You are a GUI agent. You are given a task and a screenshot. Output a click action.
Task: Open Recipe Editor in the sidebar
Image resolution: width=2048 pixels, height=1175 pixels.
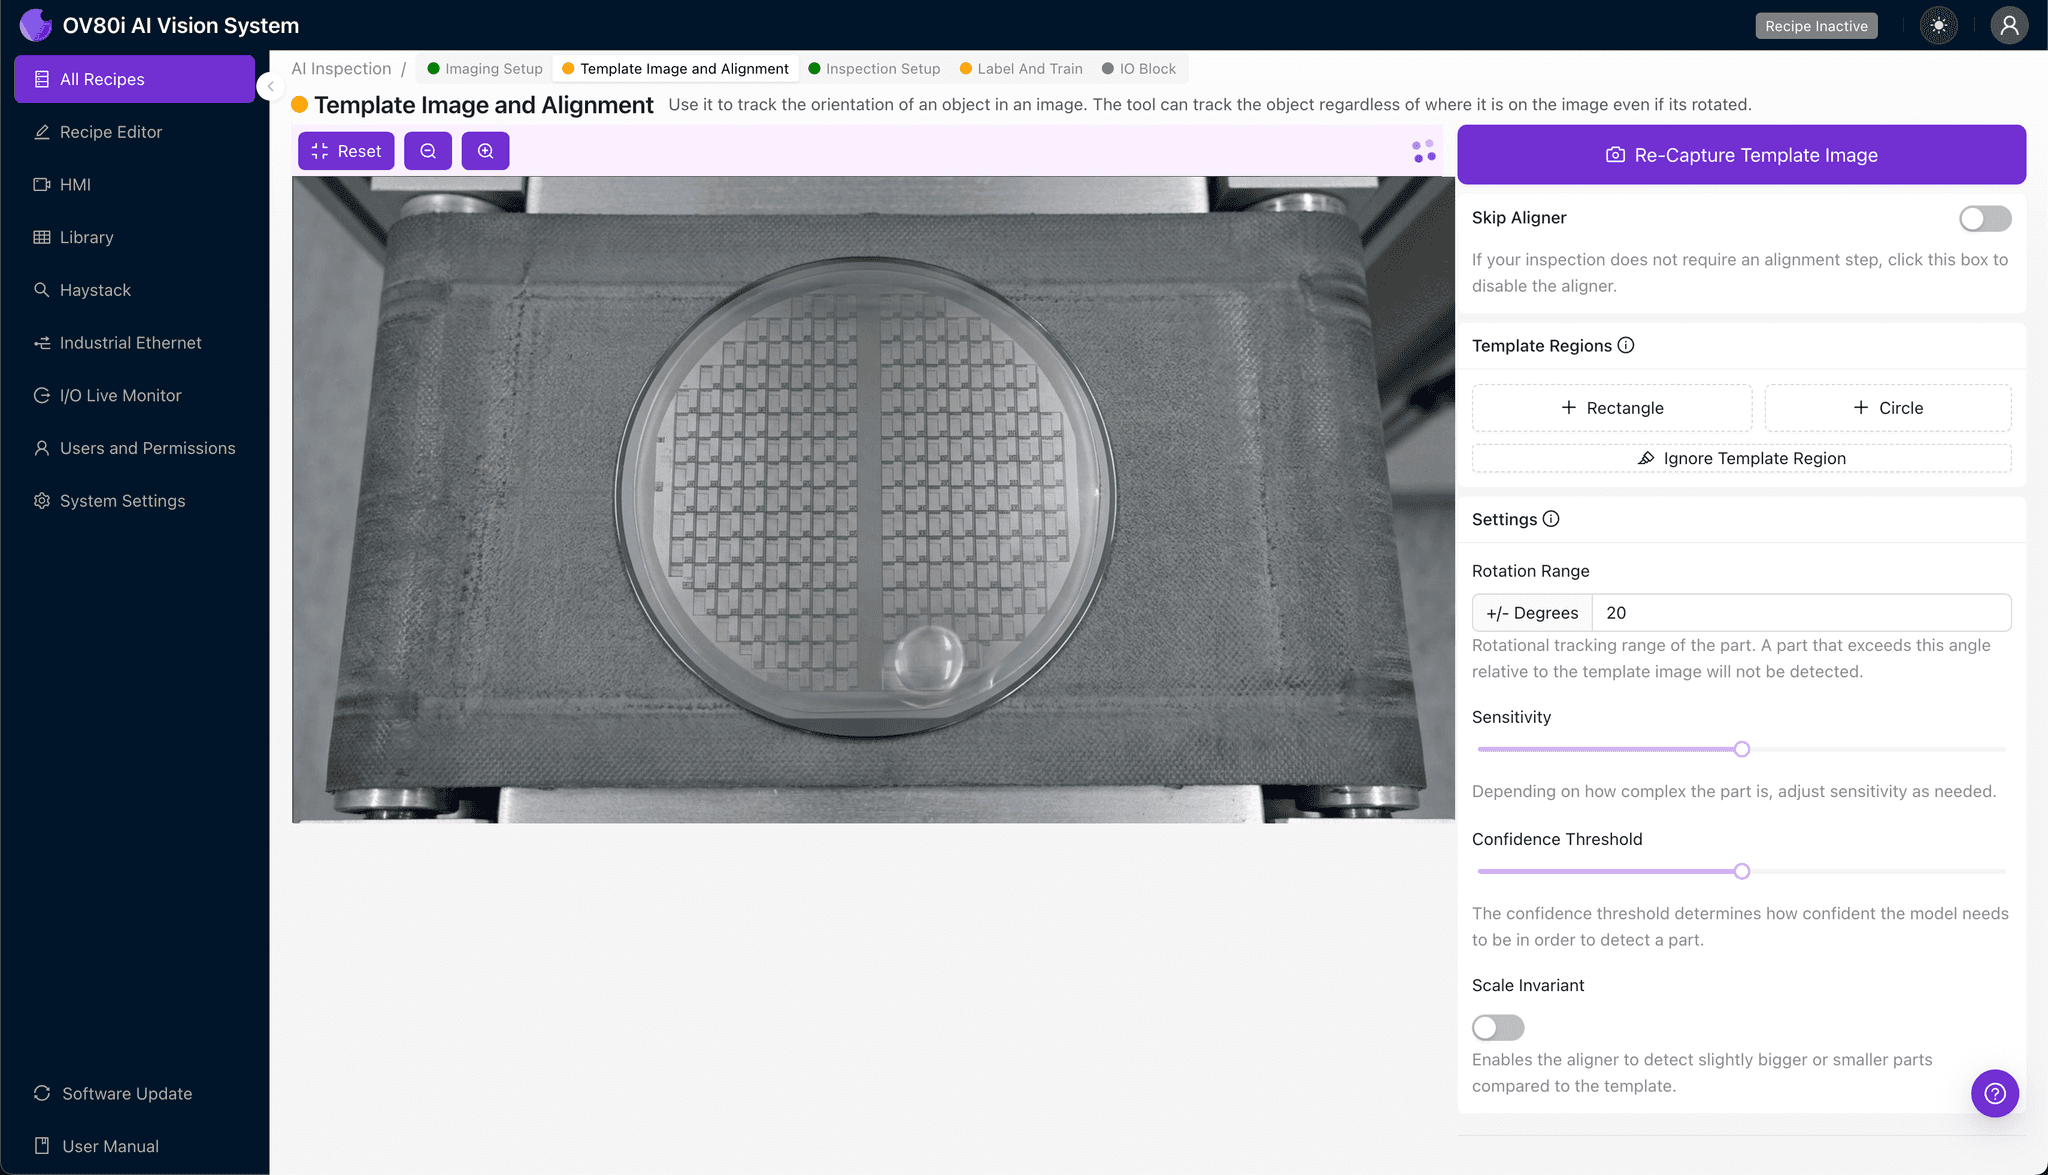tap(134, 132)
